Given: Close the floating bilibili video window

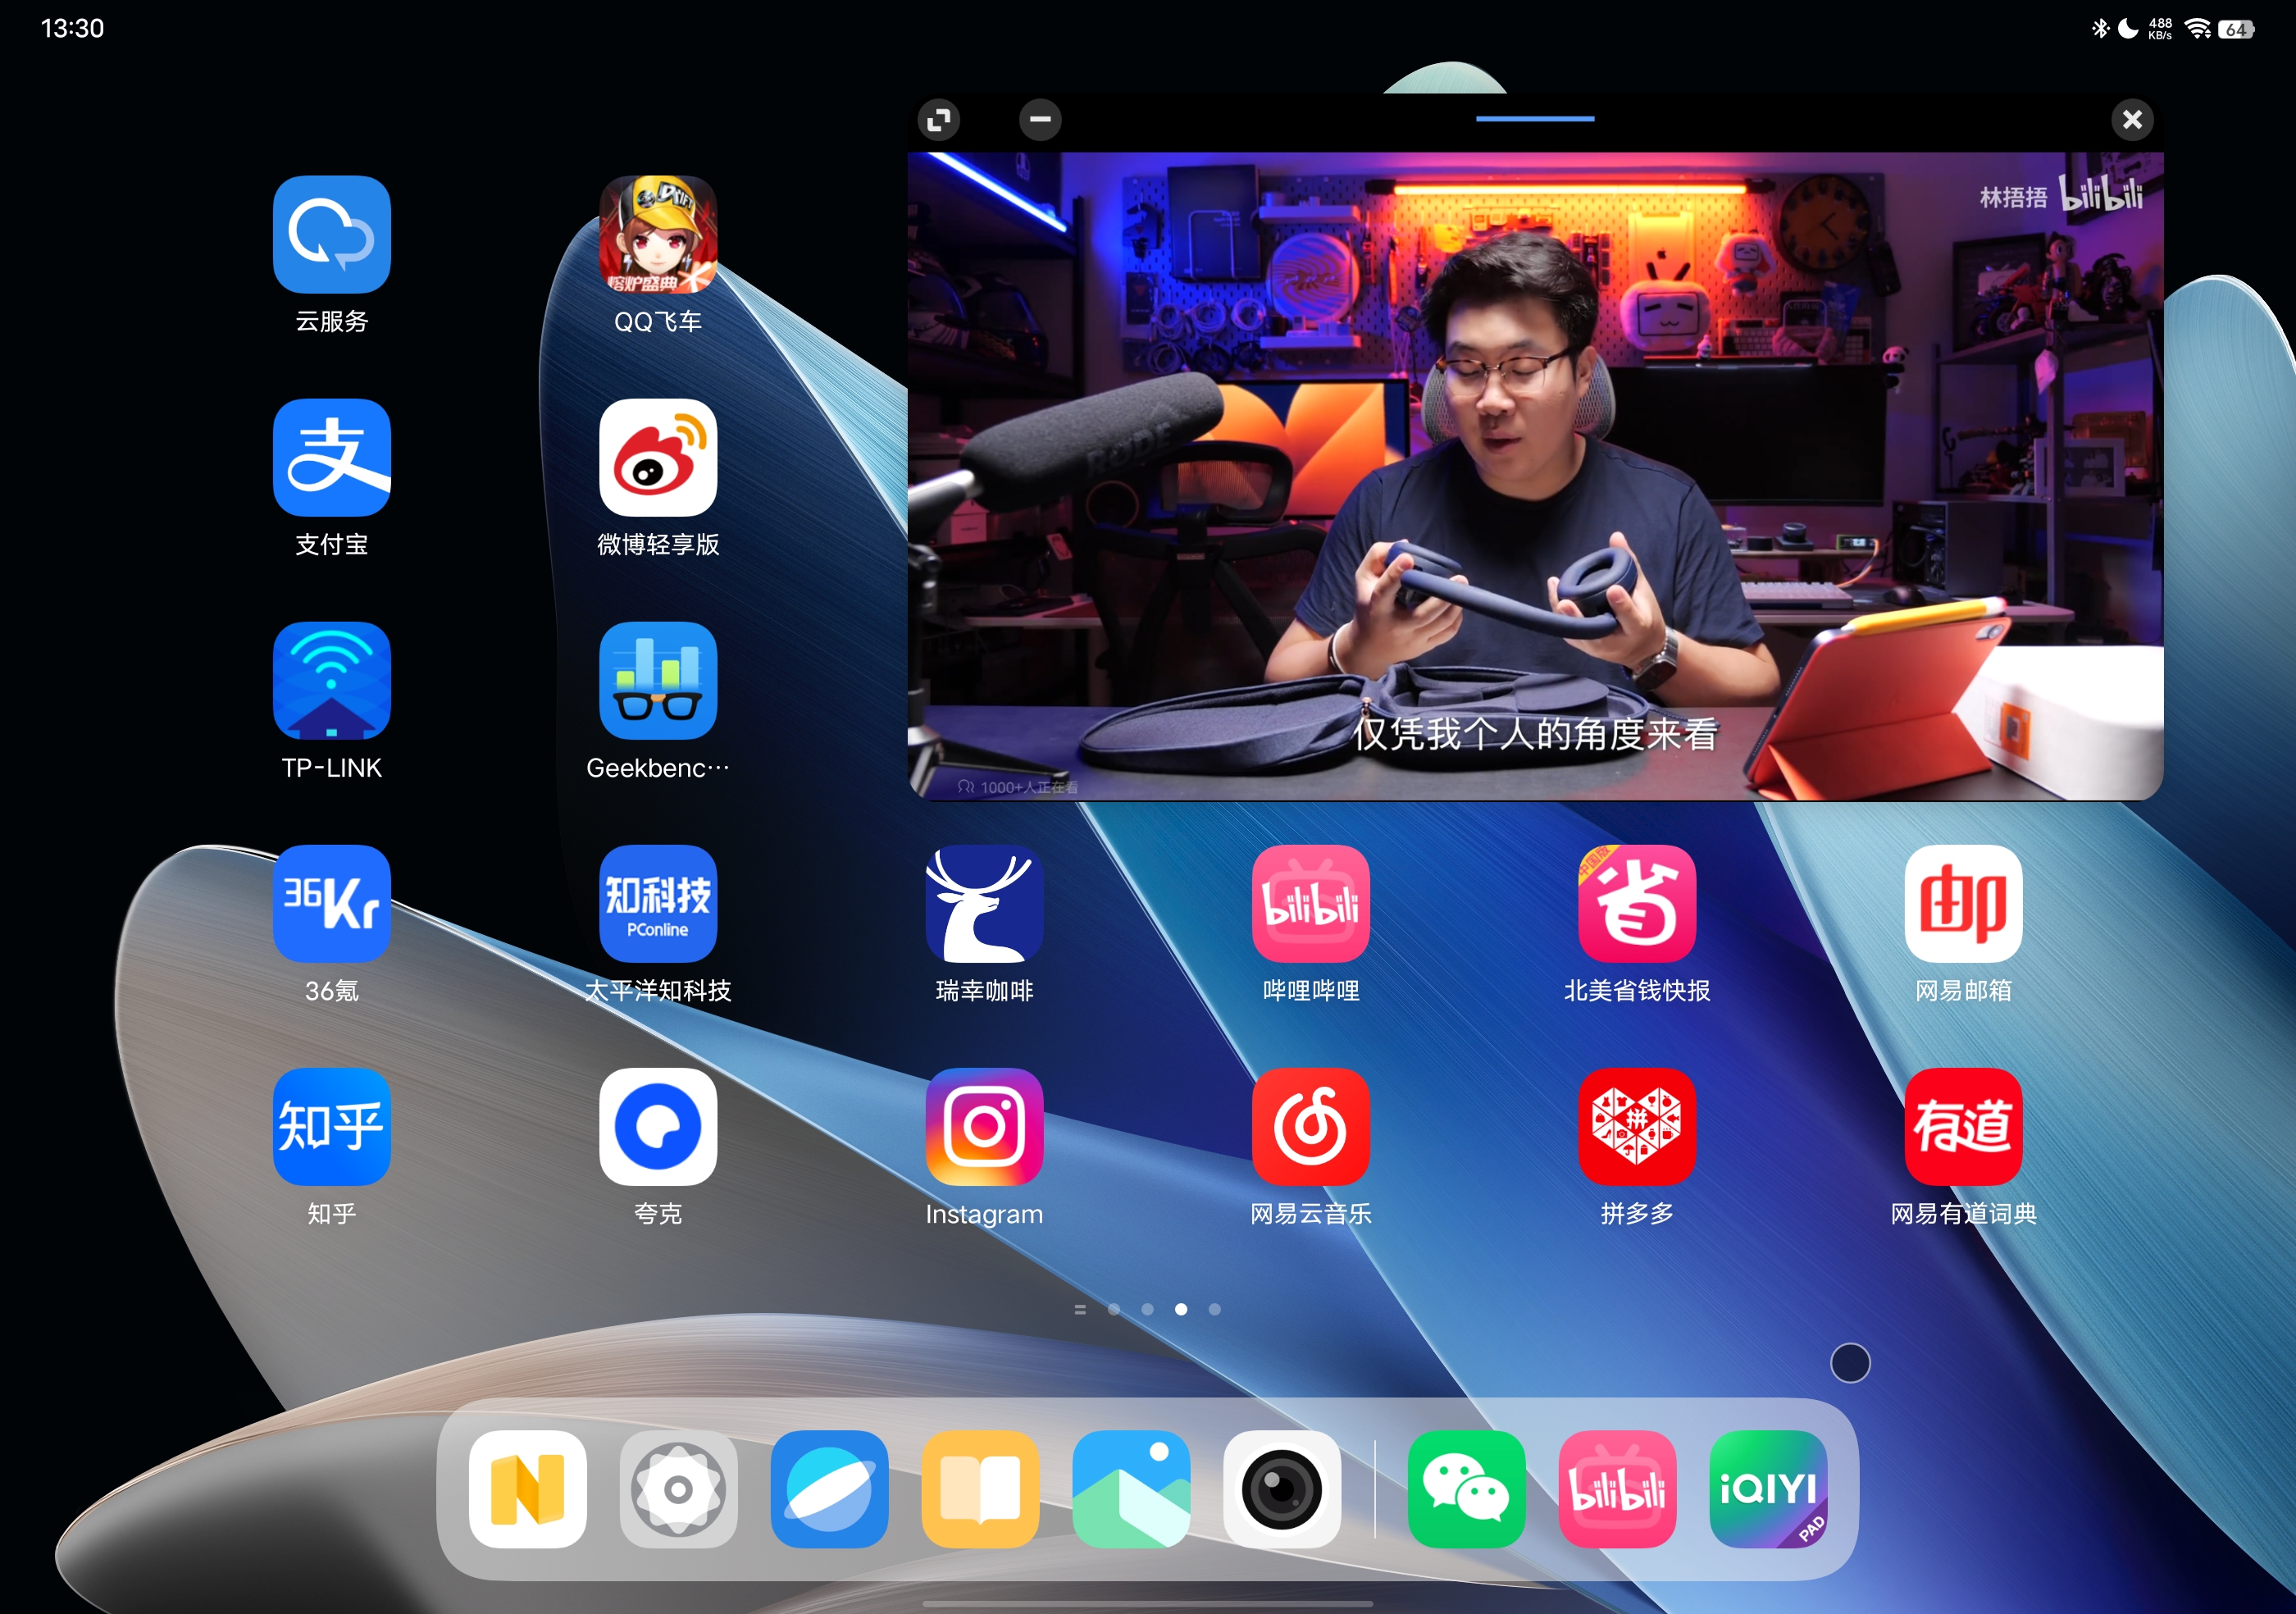Looking at the screenshot, I should click(2132, 120).
